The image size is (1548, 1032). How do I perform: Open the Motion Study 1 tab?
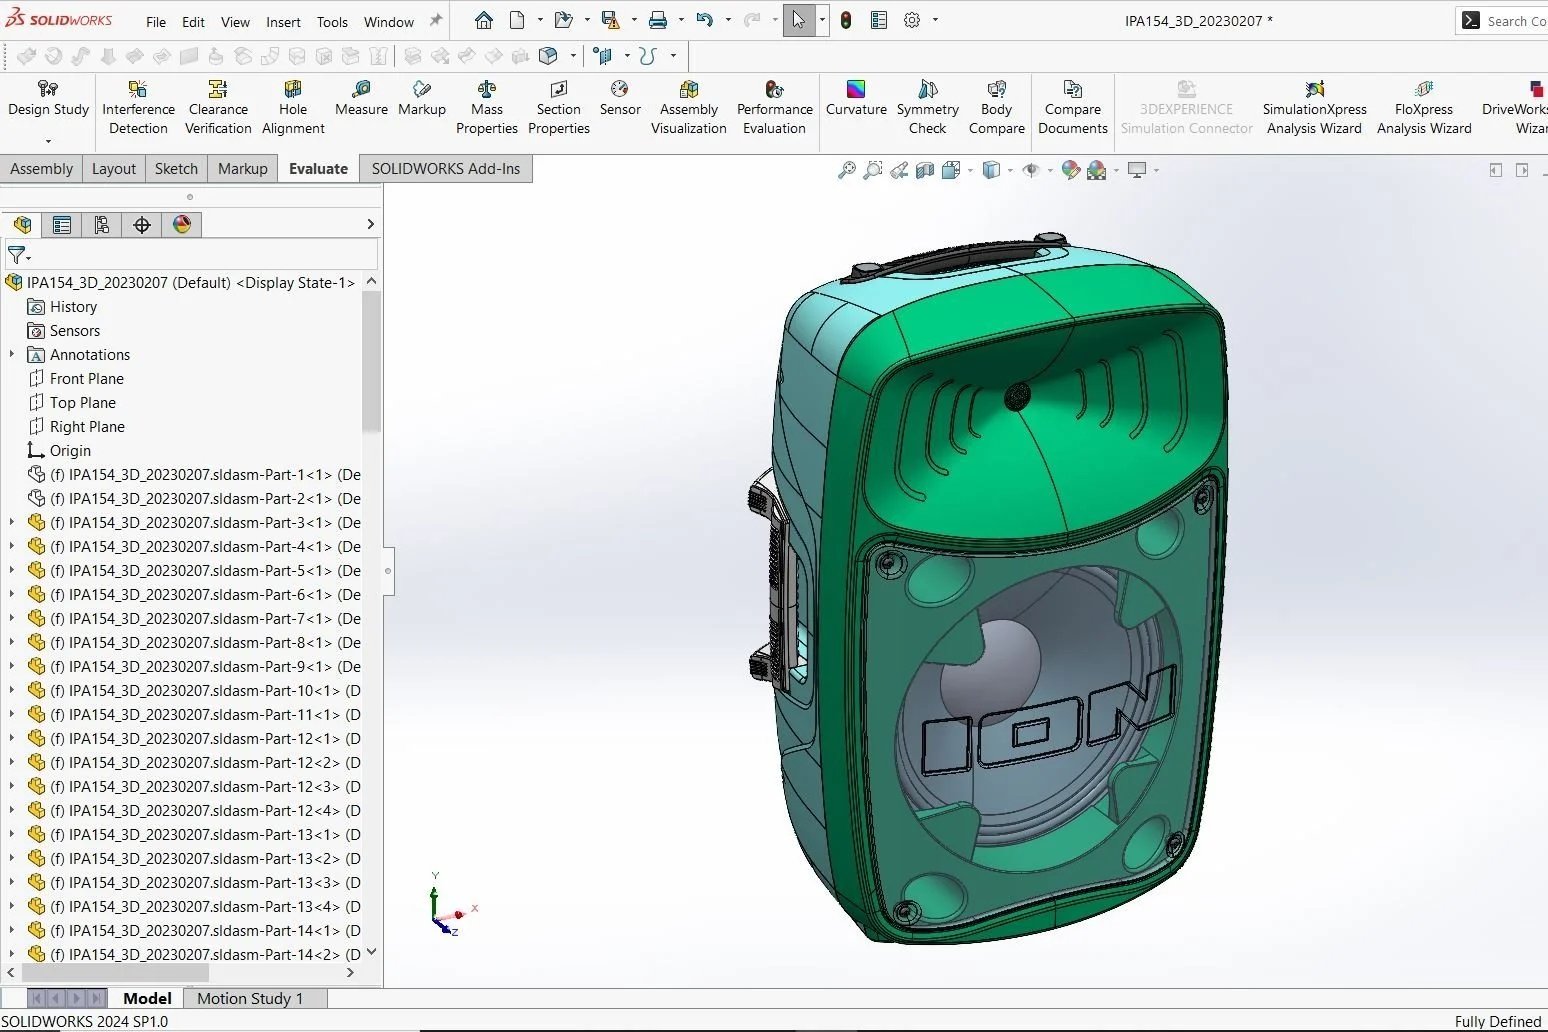tap(250, 998)
